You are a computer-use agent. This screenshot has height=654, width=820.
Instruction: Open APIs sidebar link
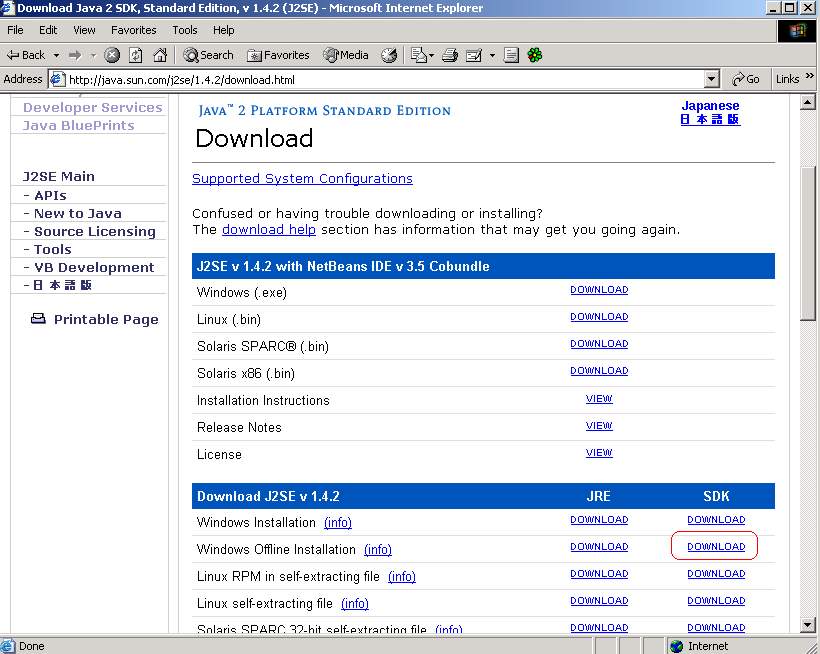click(x=50, y=195)
